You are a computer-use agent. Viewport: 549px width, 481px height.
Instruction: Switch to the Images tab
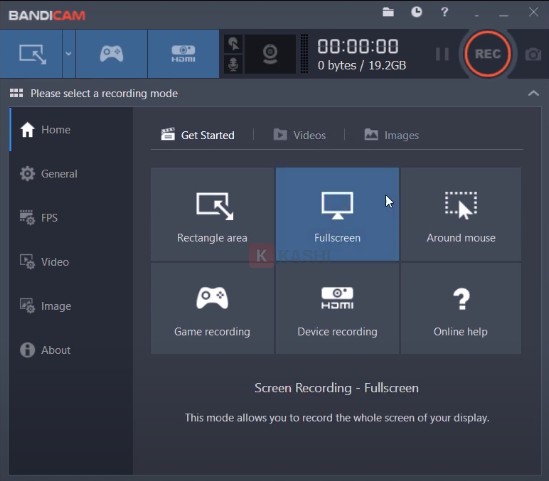click(391, 135)
